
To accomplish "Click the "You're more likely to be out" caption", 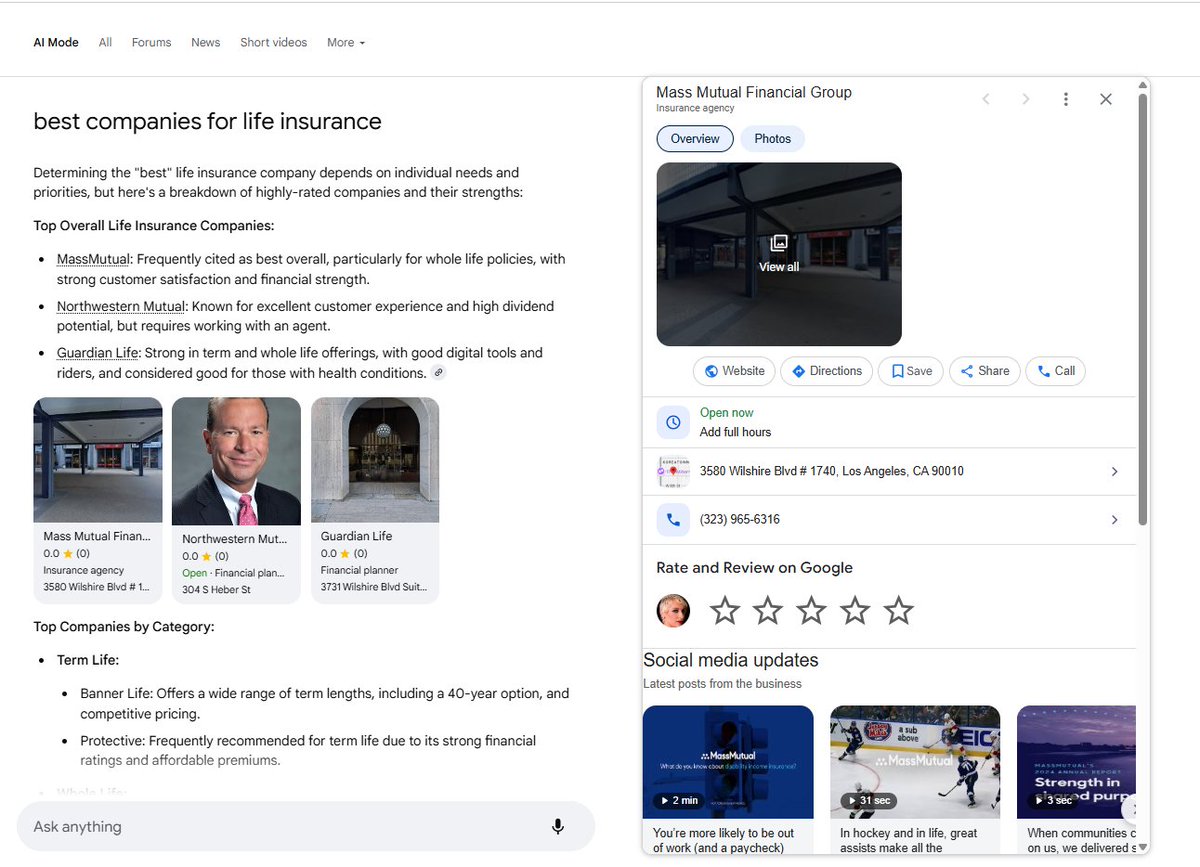I will (724, 840).
